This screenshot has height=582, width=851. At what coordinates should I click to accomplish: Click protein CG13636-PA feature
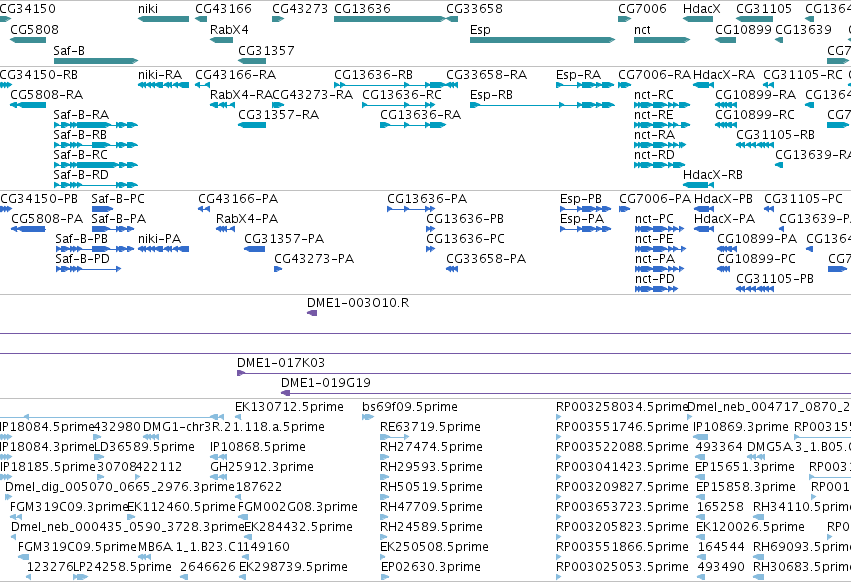pos(411,209)
